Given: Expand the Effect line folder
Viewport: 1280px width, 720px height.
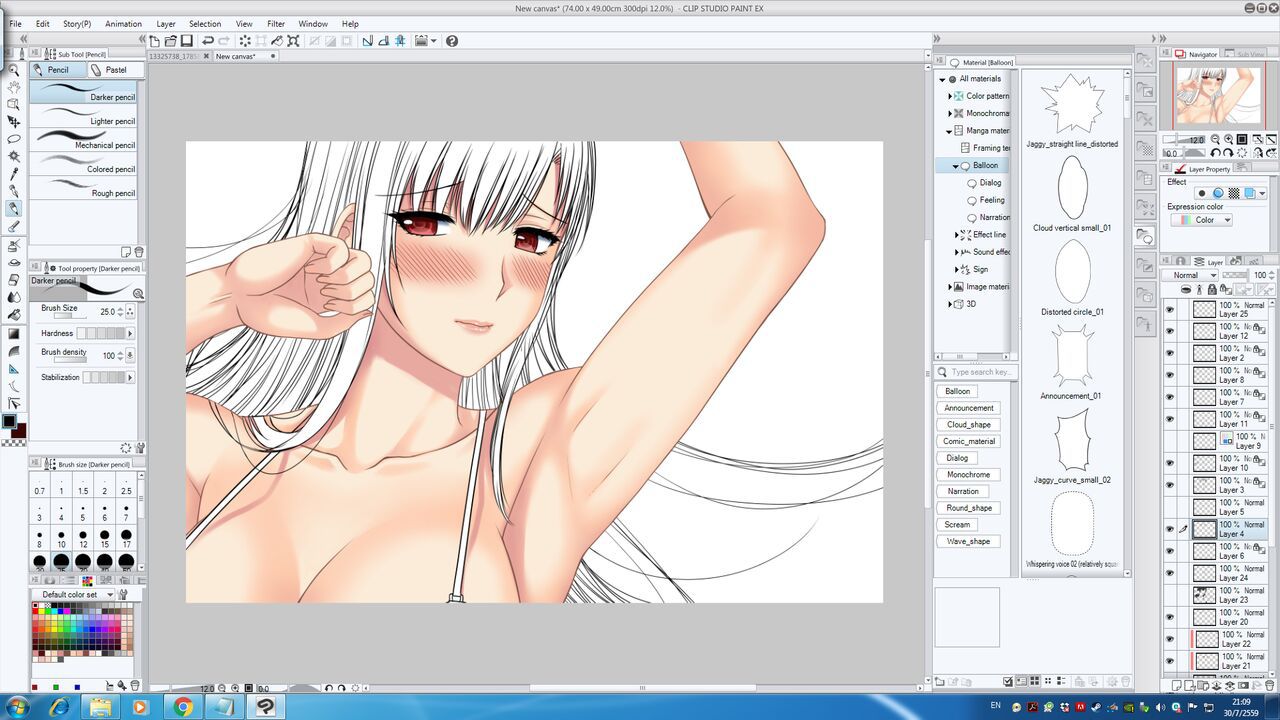Looking at the screenshot, I should coord(956,235).
